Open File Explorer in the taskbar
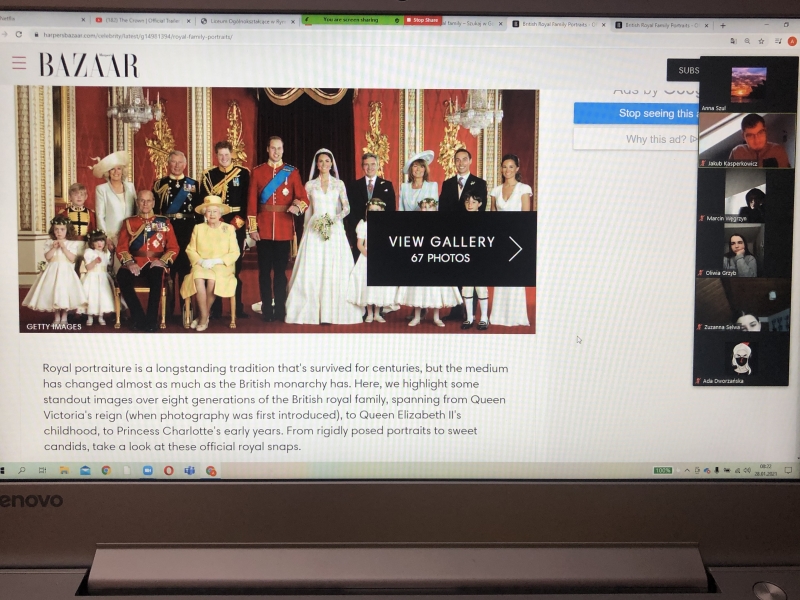Screen dimensions: 800x600 coord(64,470)
